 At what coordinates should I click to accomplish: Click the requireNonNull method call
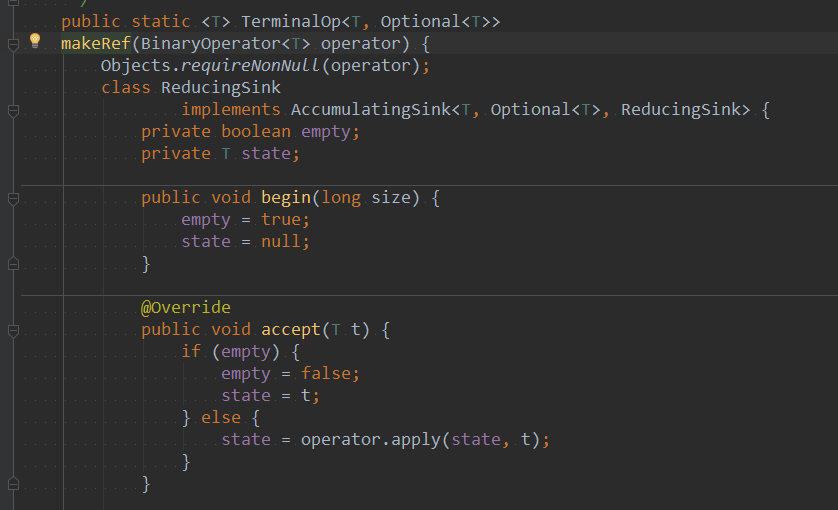[250, 65]
